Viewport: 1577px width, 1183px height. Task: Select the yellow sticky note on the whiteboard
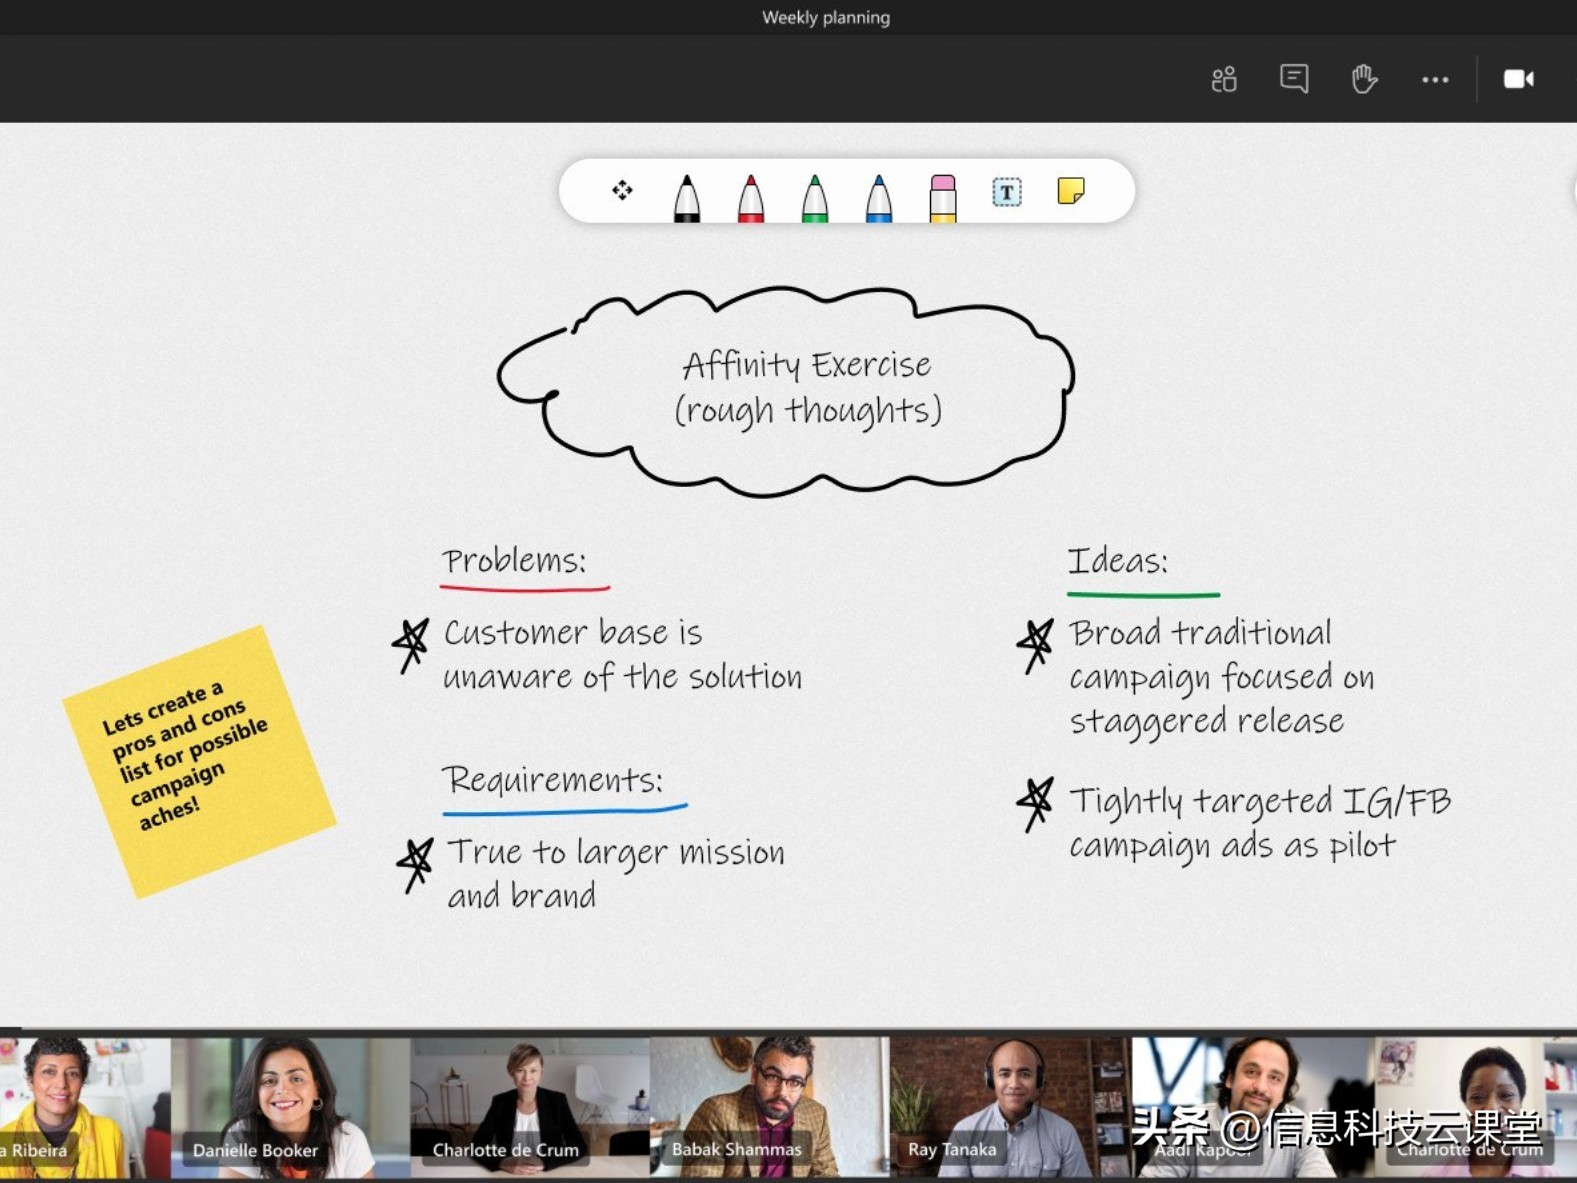click(x=199, y=761)
